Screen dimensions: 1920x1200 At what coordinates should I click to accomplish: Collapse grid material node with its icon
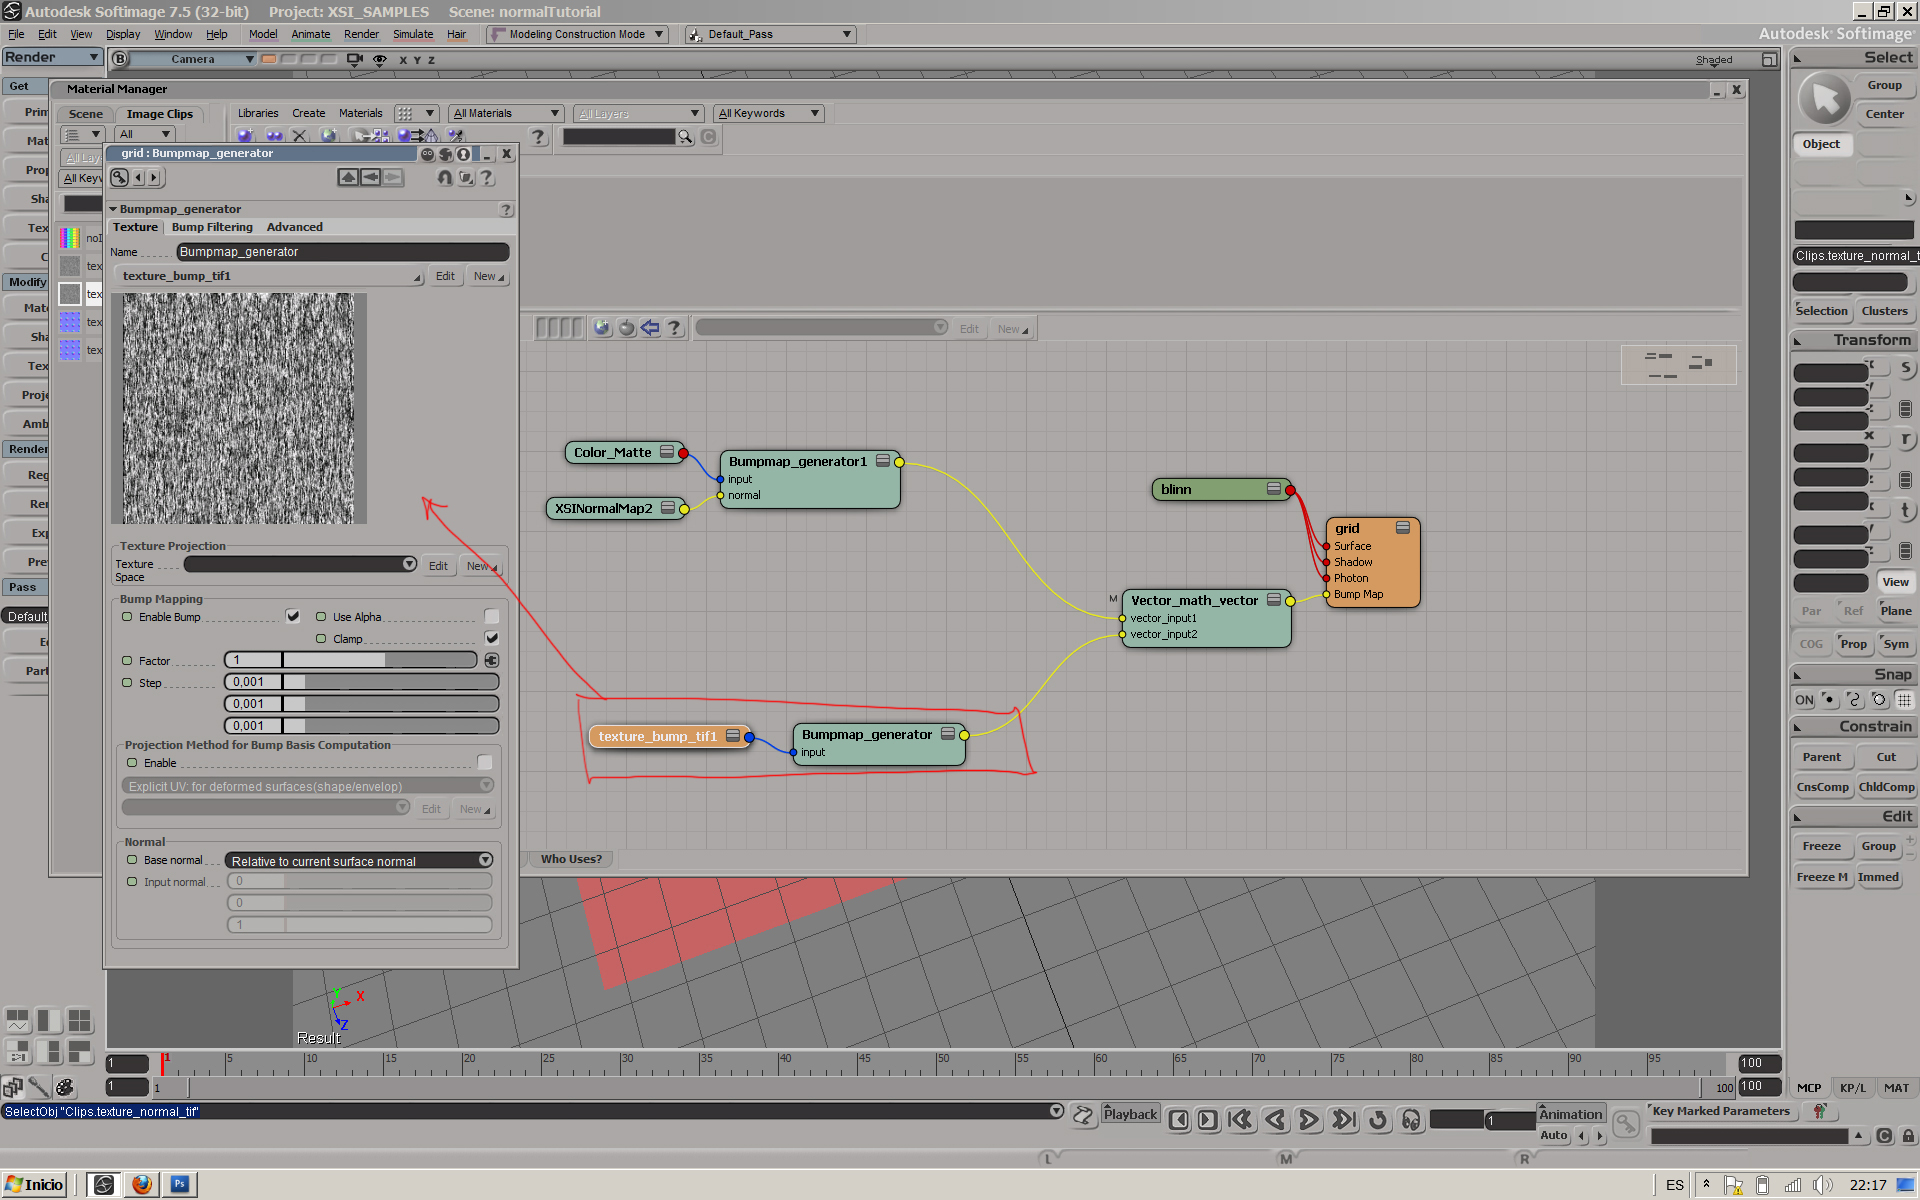coord(1403,527)
